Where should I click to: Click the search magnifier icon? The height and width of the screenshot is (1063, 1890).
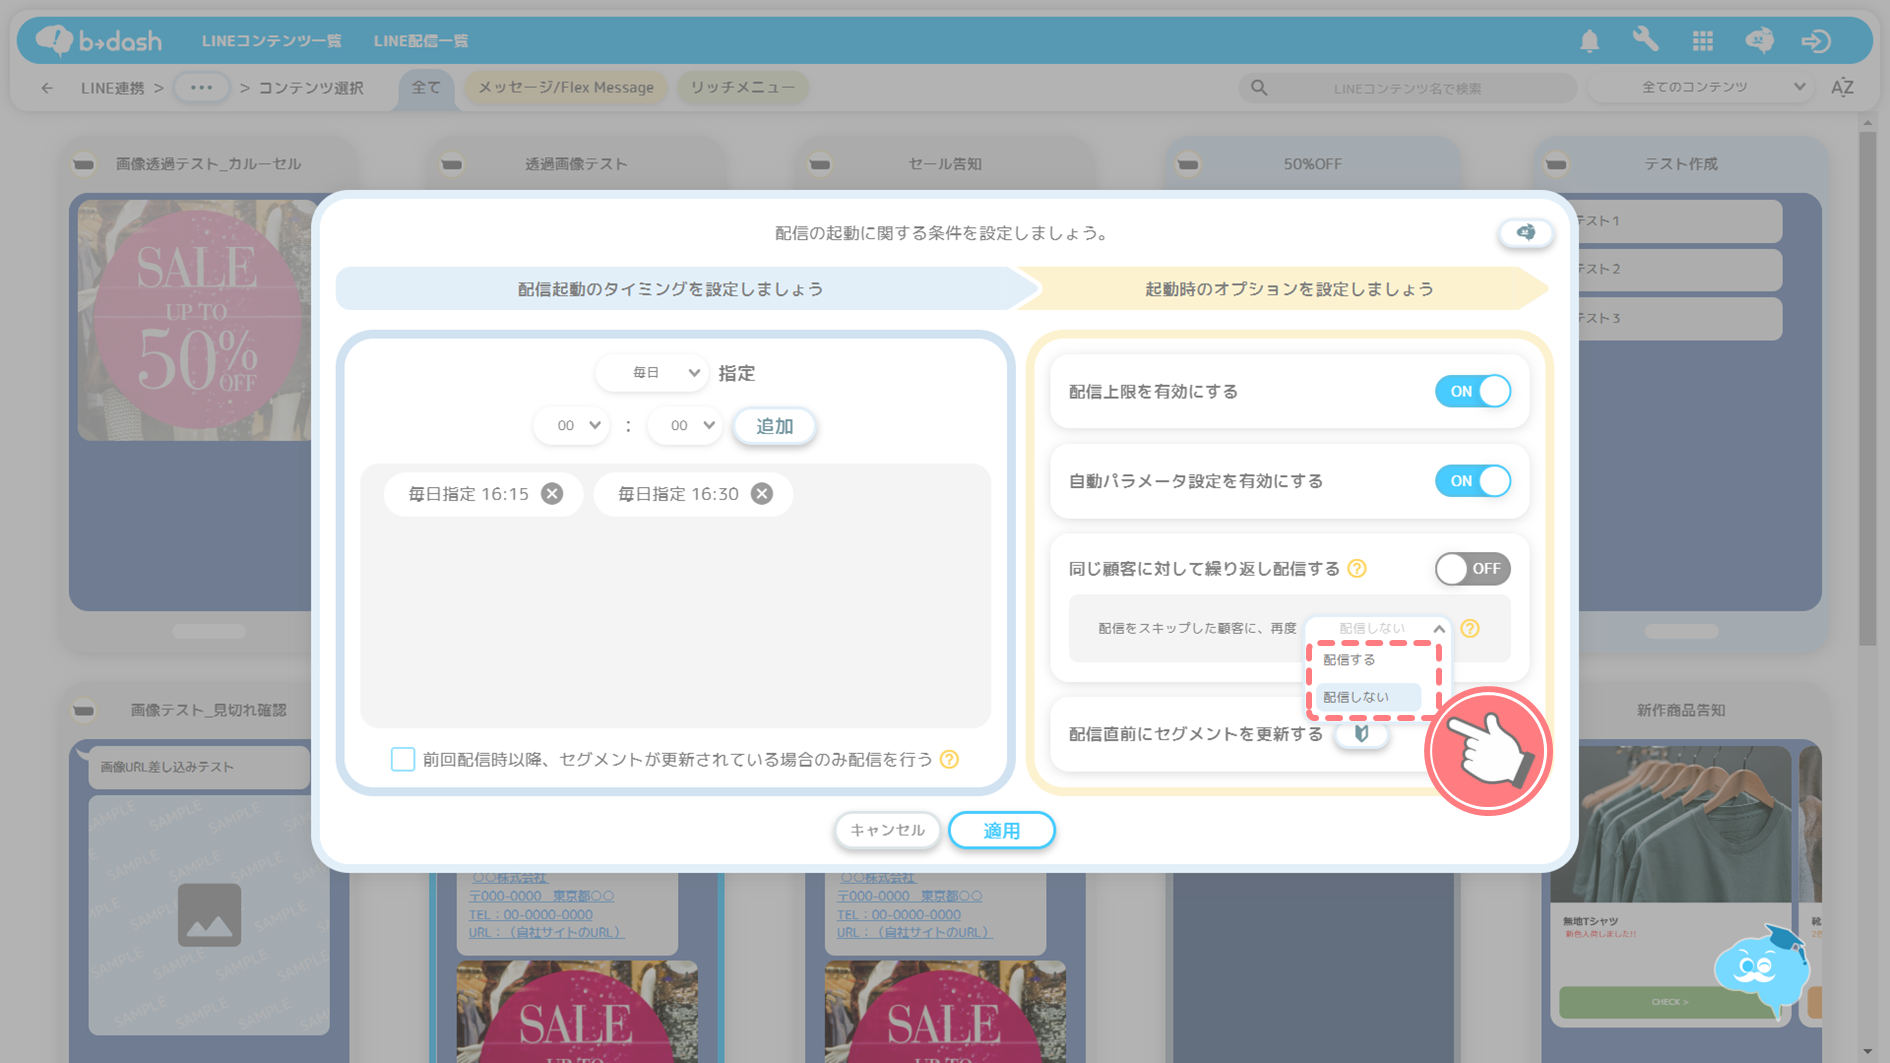pyautogui.click(x=1259, y=88)
